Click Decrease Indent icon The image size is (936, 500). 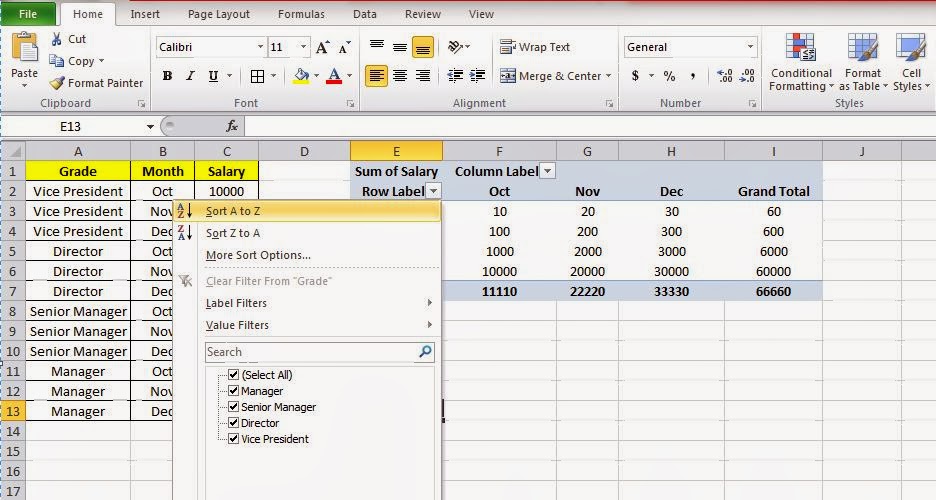455,76
